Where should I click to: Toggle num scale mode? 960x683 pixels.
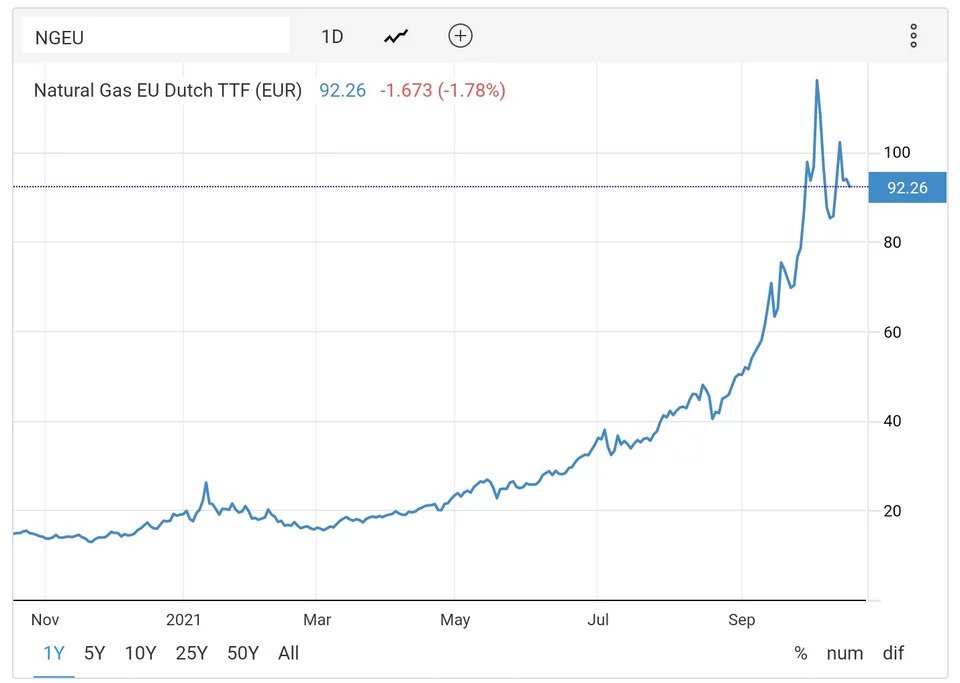point(844,653)
